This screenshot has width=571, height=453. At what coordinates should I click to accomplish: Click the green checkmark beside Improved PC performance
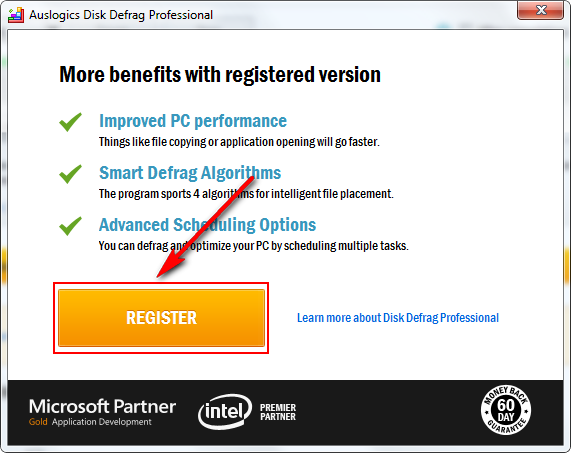(71, 122)
